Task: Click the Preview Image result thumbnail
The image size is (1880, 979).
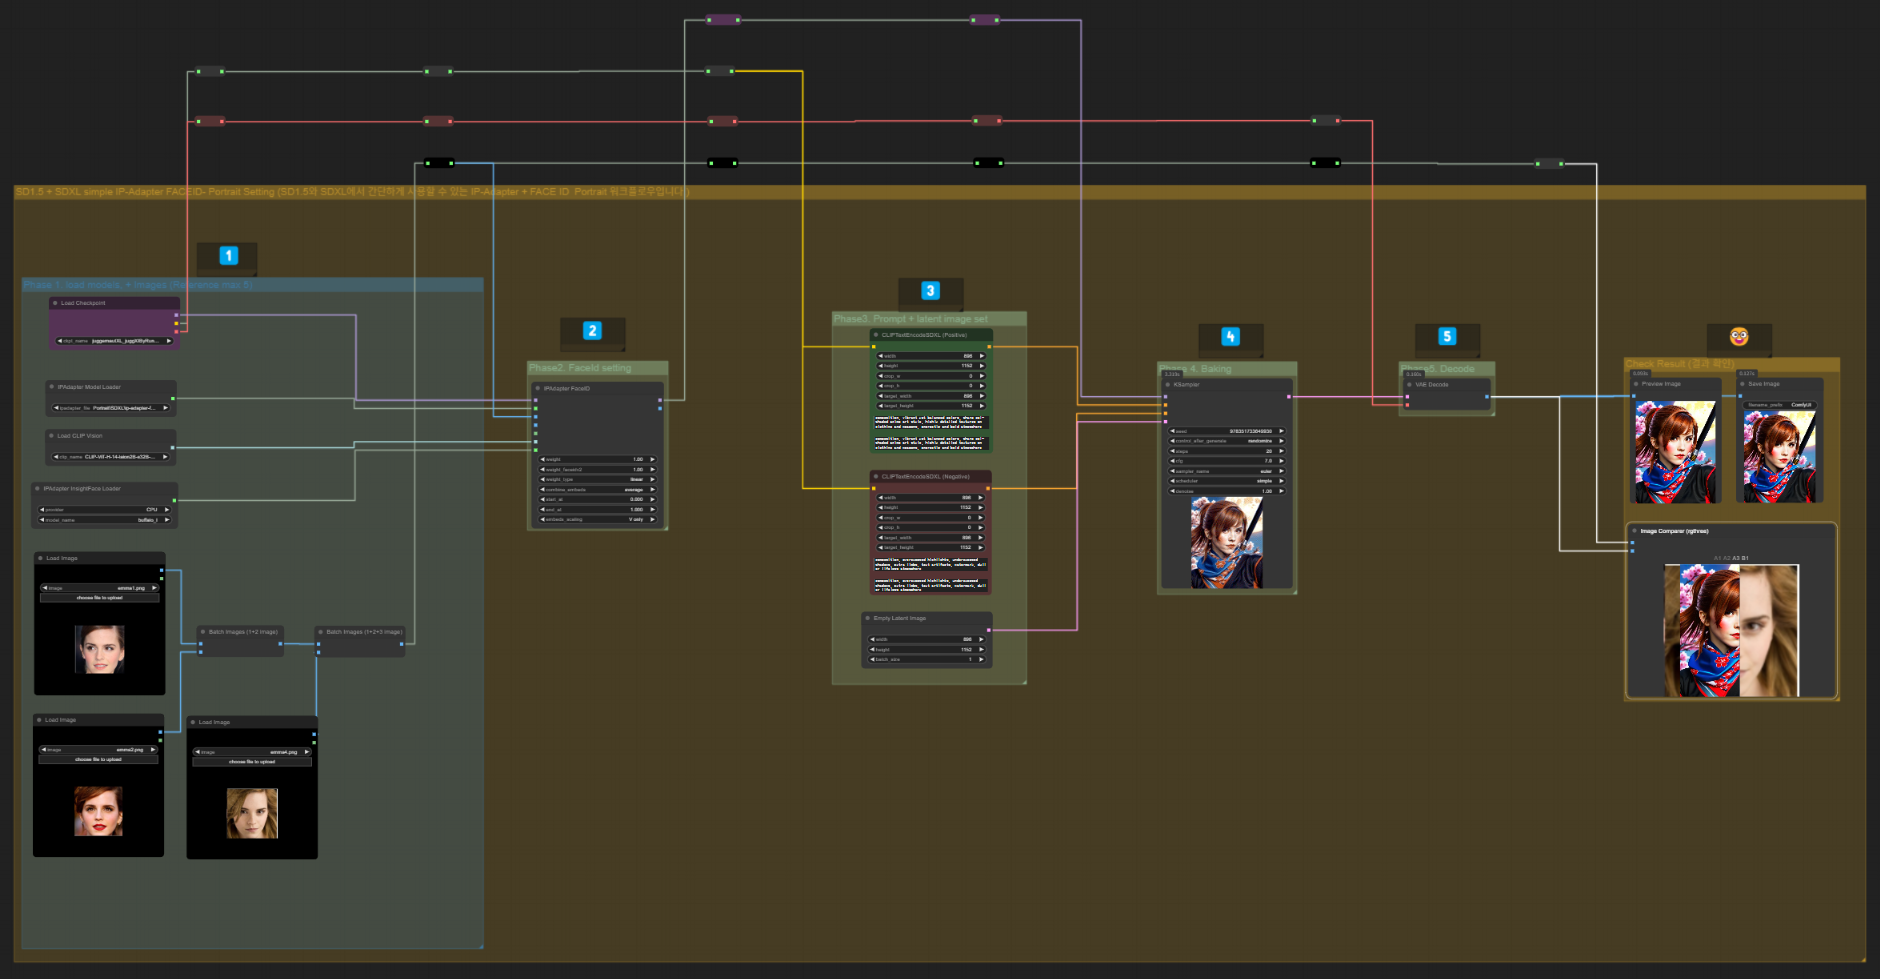Action: pos(1675,452)
